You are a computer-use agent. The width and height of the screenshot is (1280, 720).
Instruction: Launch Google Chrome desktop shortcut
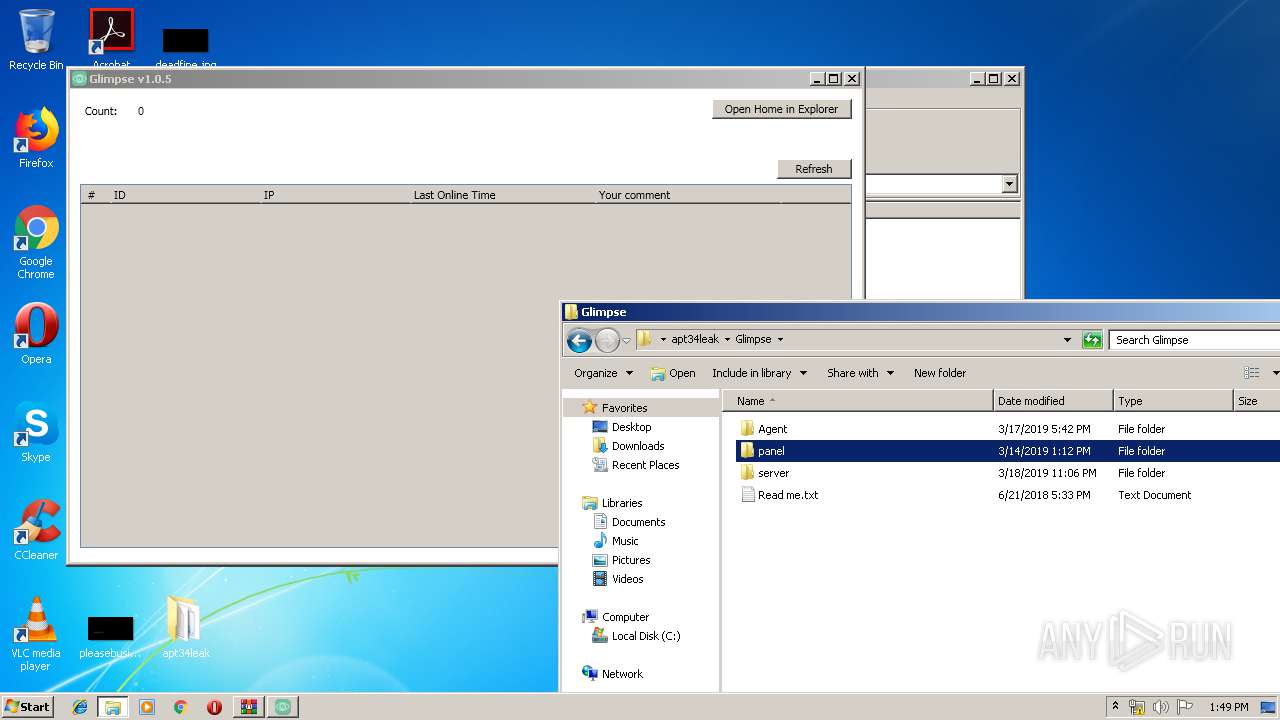coord(36,242)
